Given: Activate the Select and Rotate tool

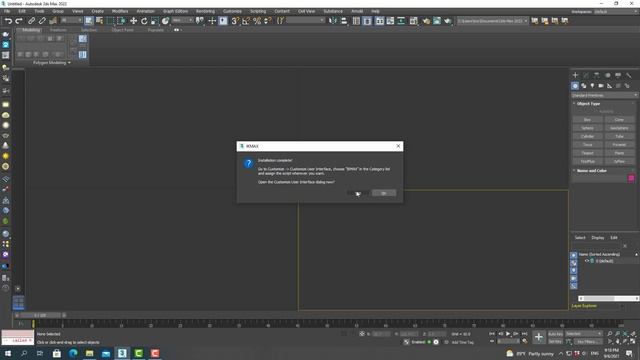Looking at the screenshot, I should click(144, 21).
